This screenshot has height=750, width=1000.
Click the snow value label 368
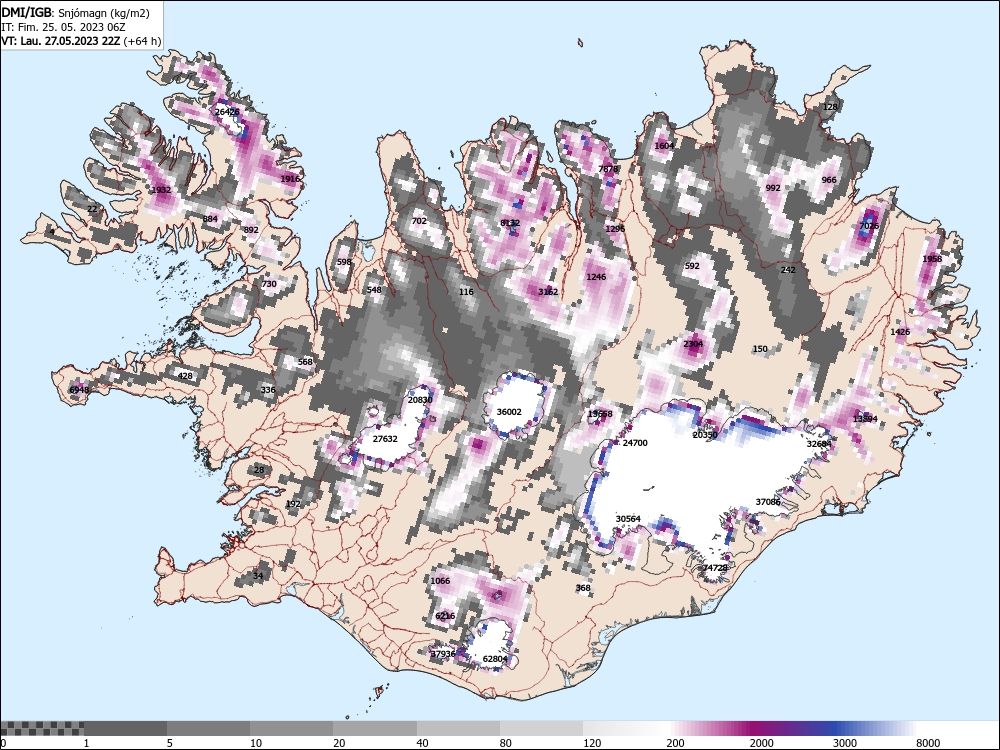point(583,589)
